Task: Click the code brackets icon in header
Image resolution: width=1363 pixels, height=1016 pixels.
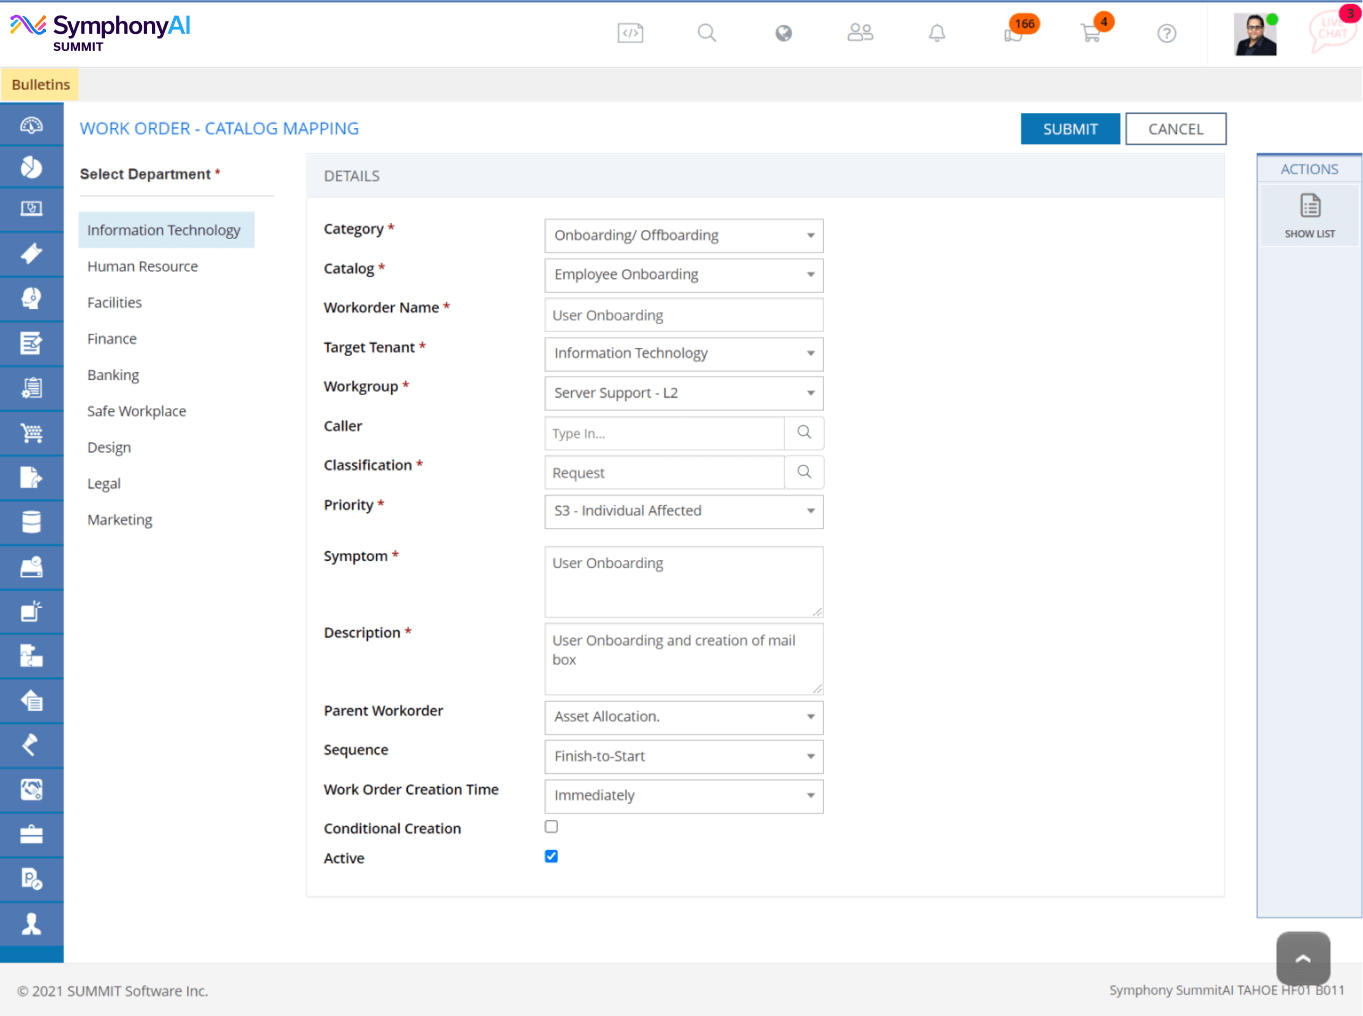Action: [x=630, y=33]
